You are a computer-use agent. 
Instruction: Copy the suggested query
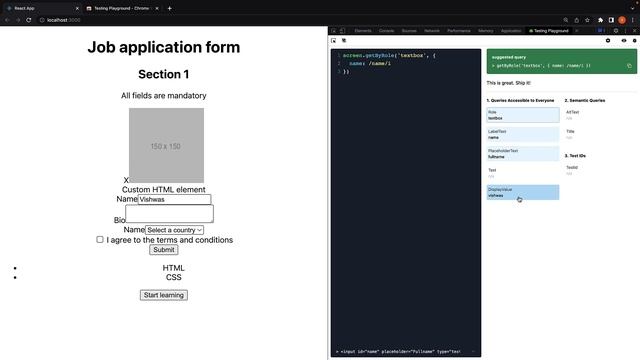(x=629, y=66)
